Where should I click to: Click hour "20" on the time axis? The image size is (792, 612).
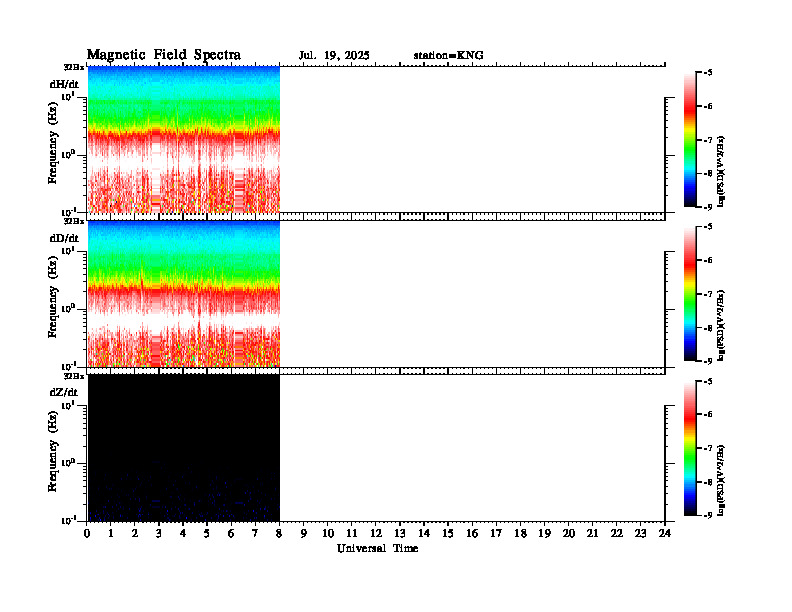coord(569,534)
